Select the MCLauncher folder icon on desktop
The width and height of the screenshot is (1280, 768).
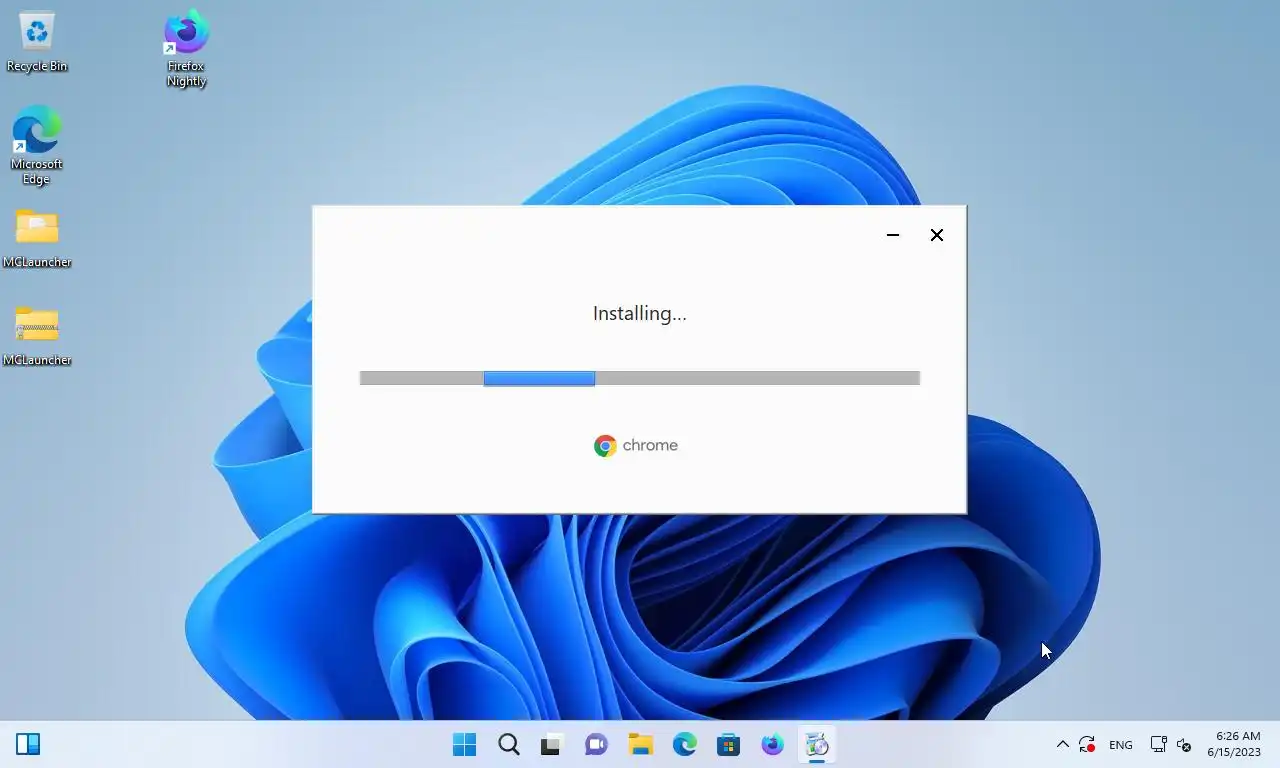(x=37, y=238)
